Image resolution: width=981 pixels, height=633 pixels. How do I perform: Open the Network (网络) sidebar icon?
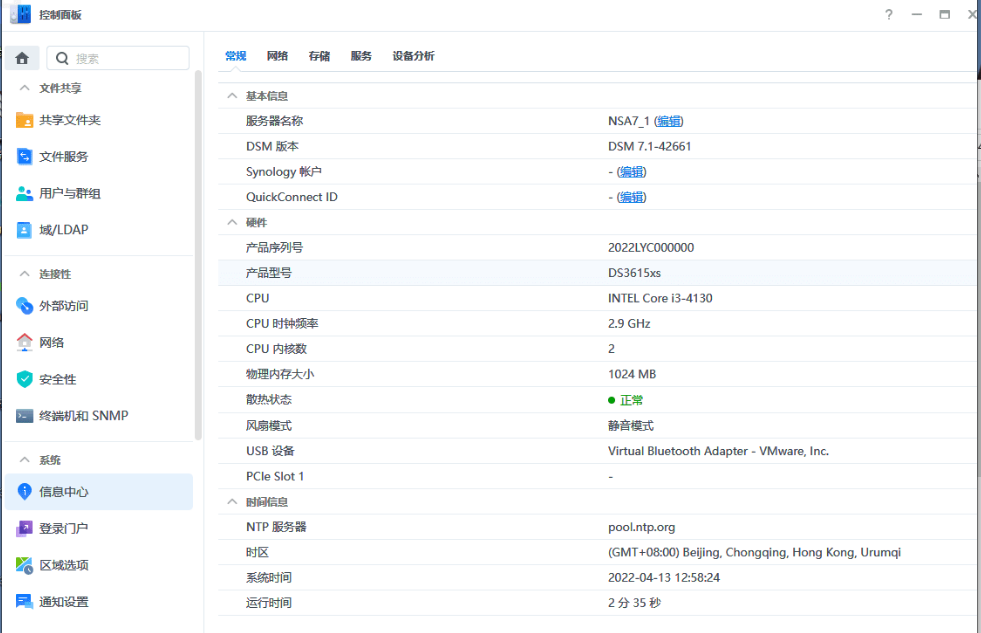[x=24, y=342]
